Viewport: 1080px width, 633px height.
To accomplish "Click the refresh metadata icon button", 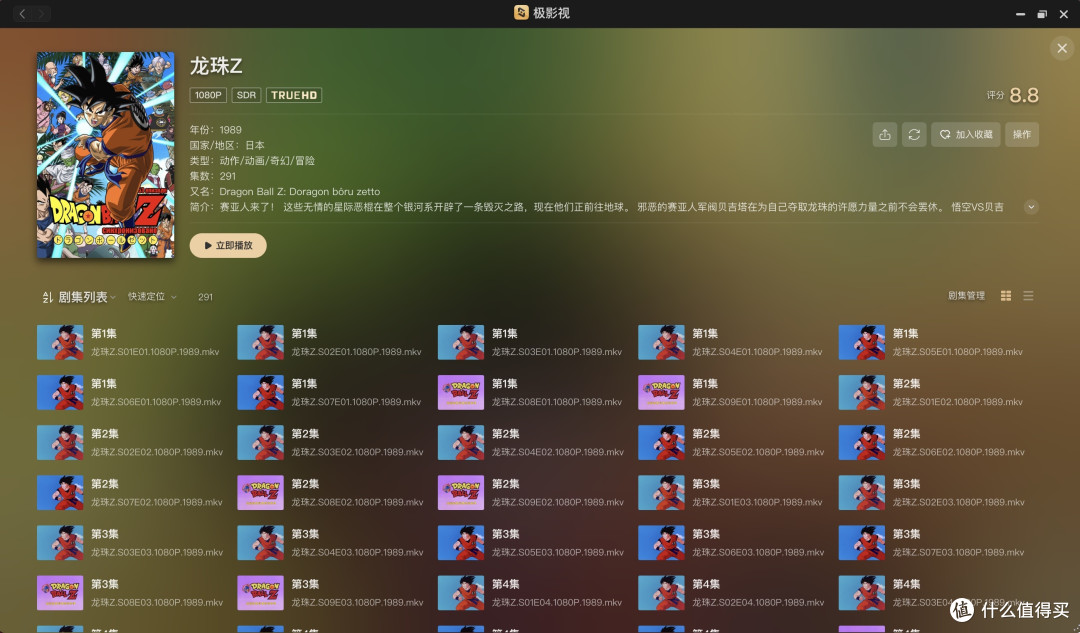I will (x=914, y=135).
